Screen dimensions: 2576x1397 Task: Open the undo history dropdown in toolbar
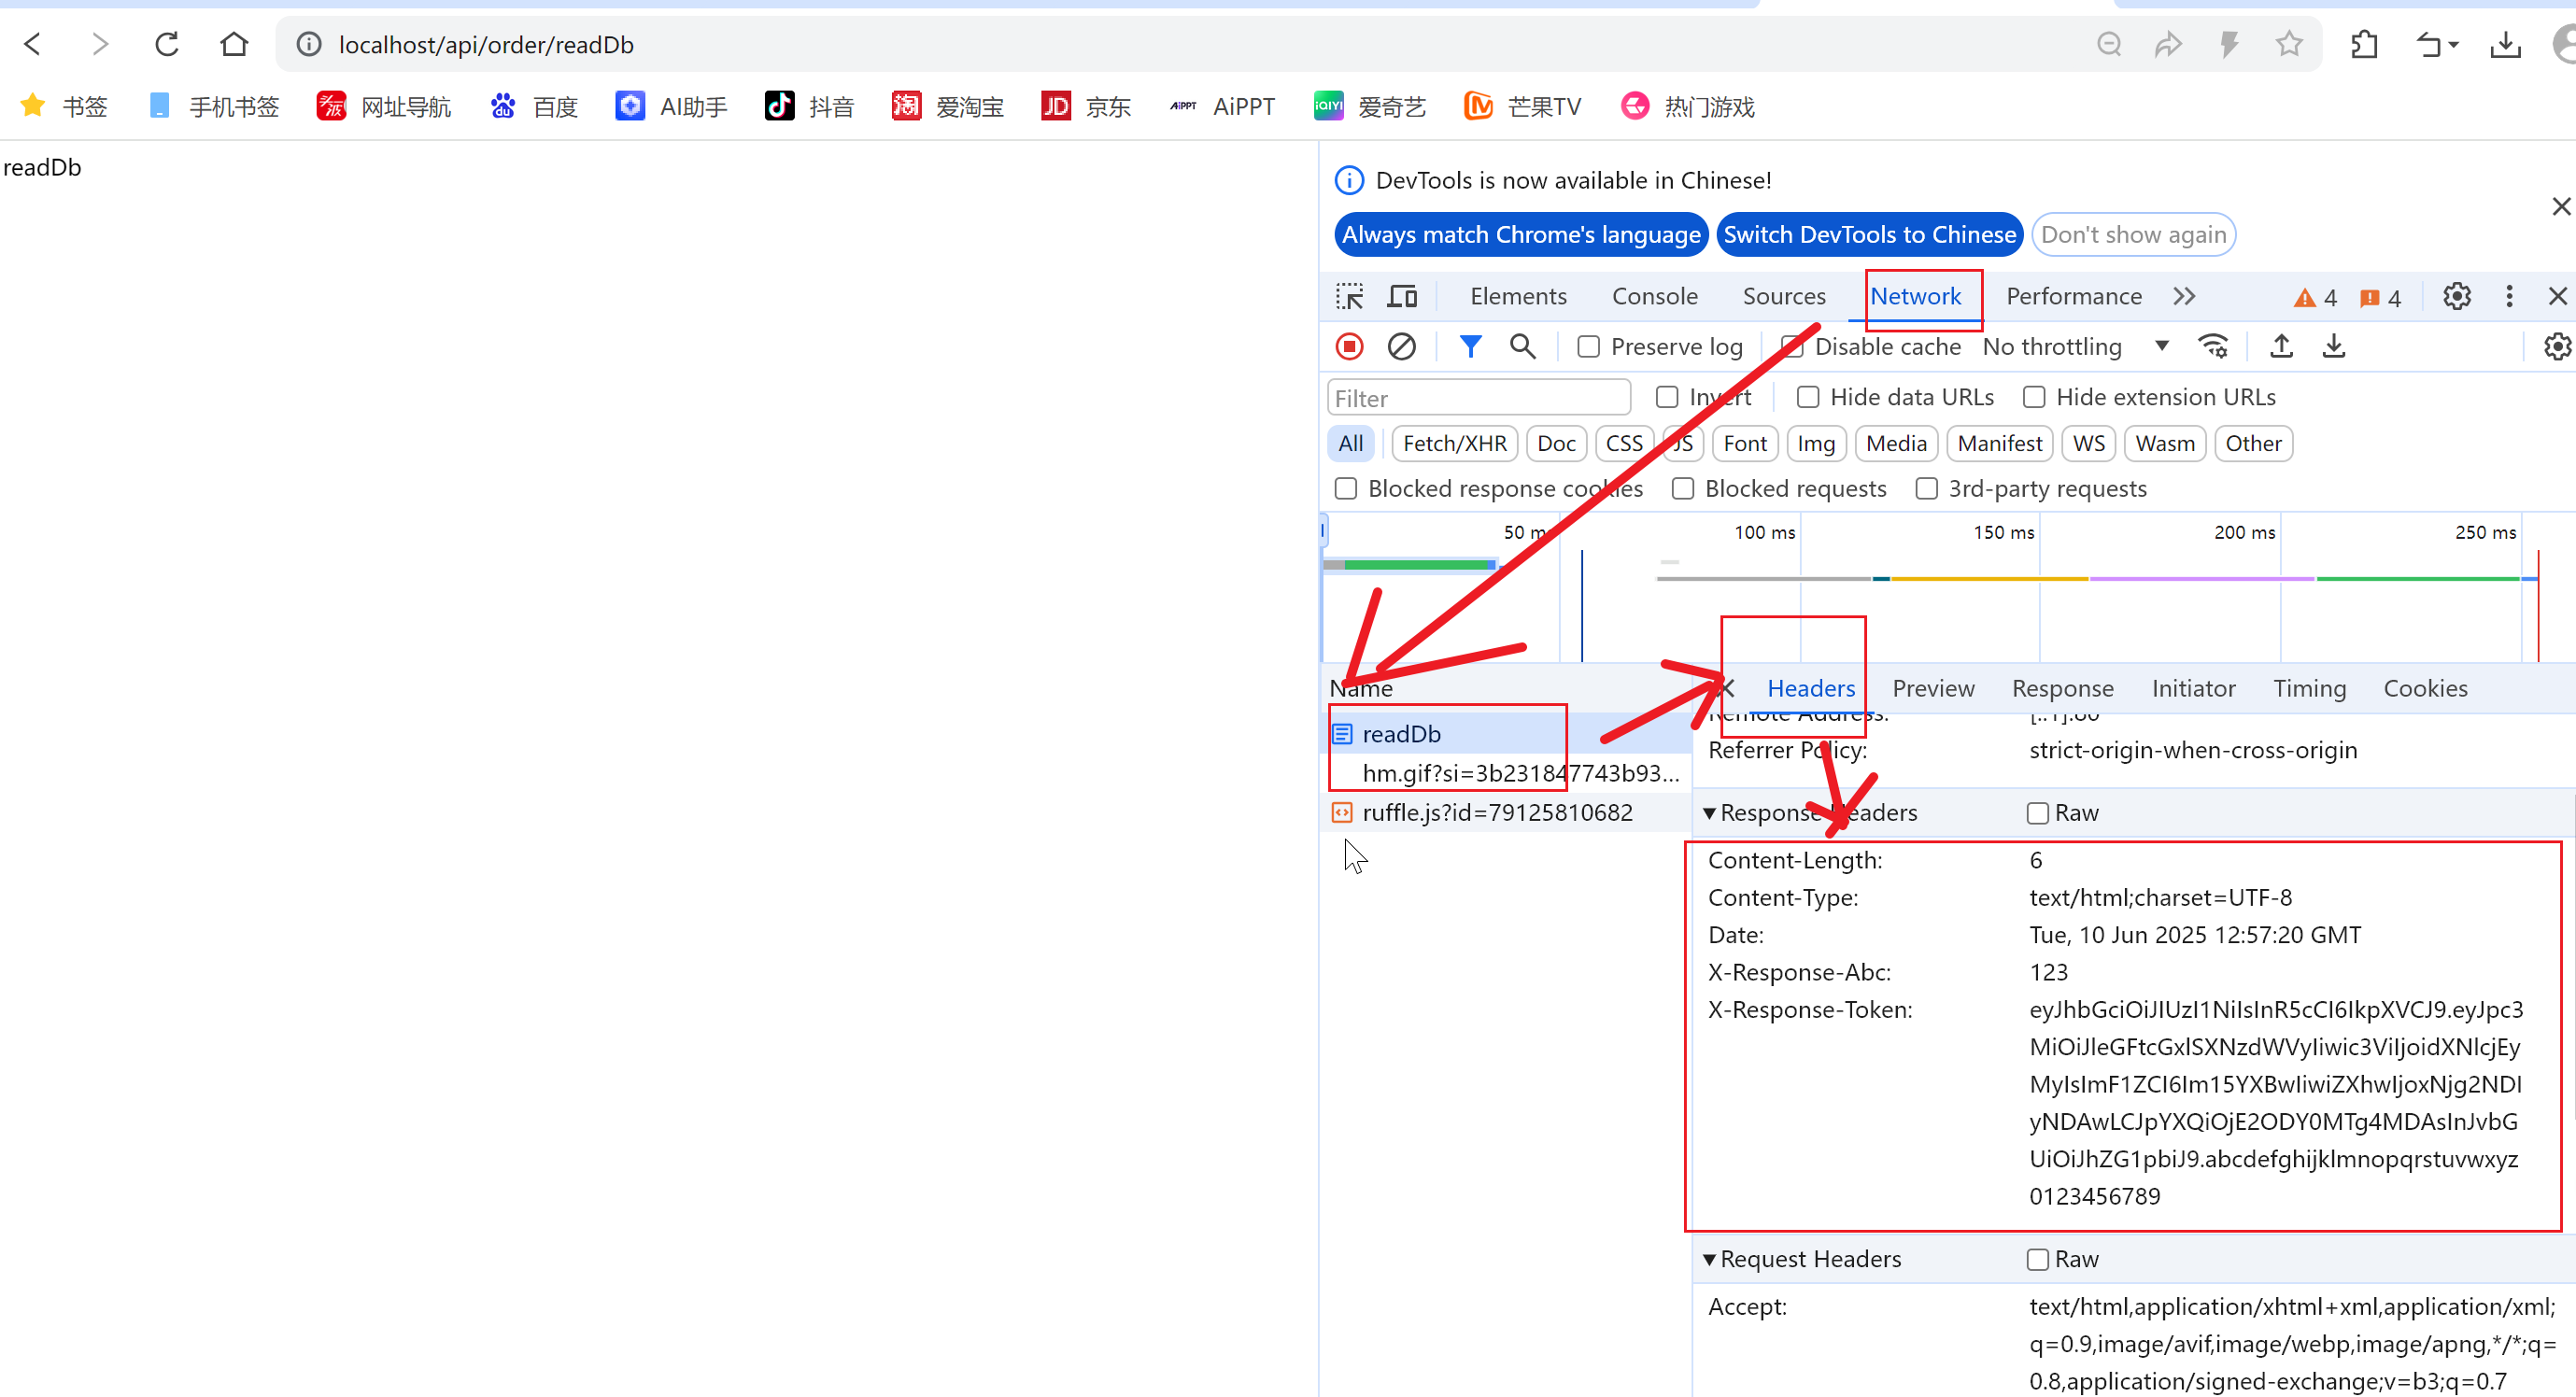(2437, 44)
